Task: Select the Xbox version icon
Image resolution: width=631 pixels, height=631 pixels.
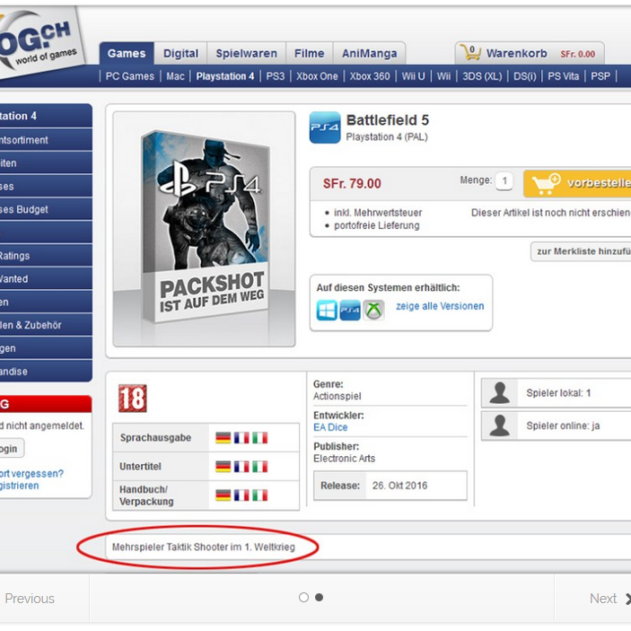Action: (x=374, y=310)
